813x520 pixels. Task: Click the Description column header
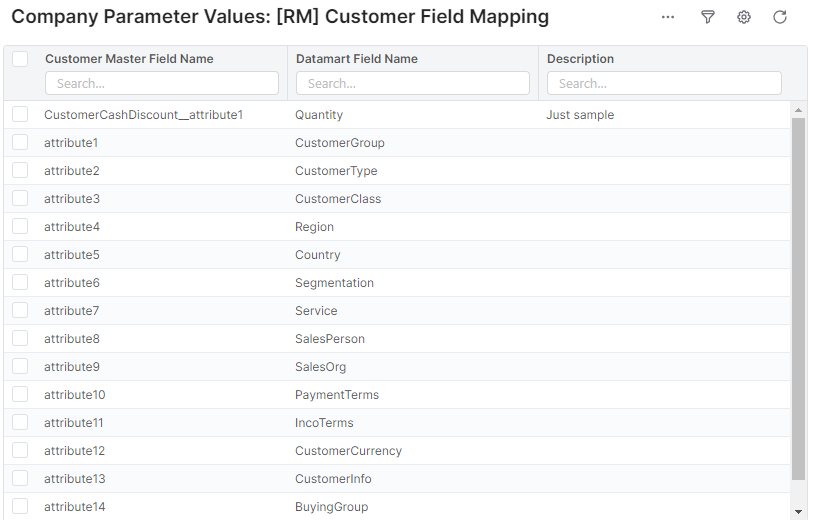(580, 59)
